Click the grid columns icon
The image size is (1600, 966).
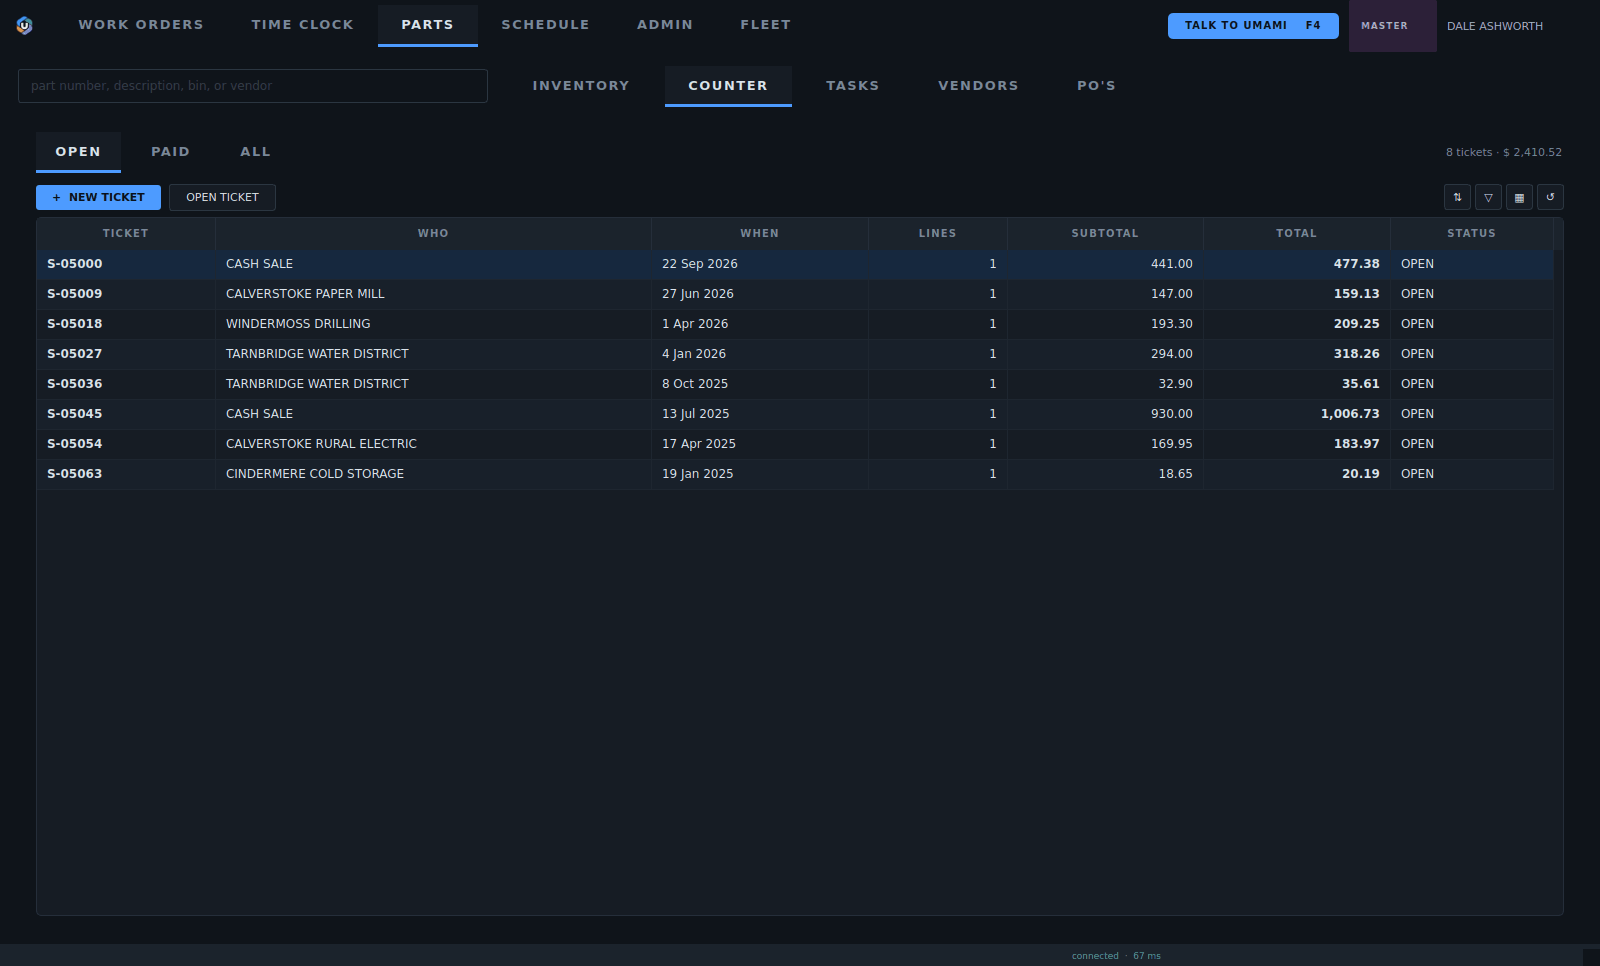pyautogui.click(x=1519, y=197)
